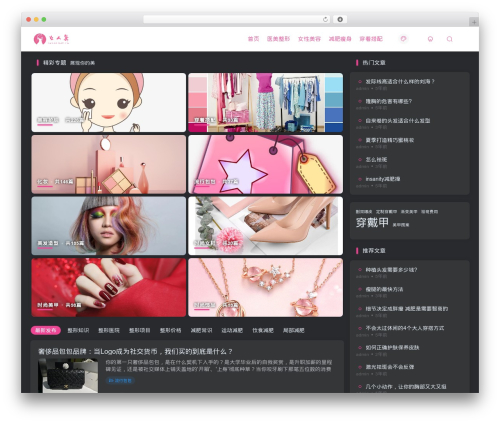
Task: Open article 自来卷的头发适合什么发型
Action: tap(398, 121)
